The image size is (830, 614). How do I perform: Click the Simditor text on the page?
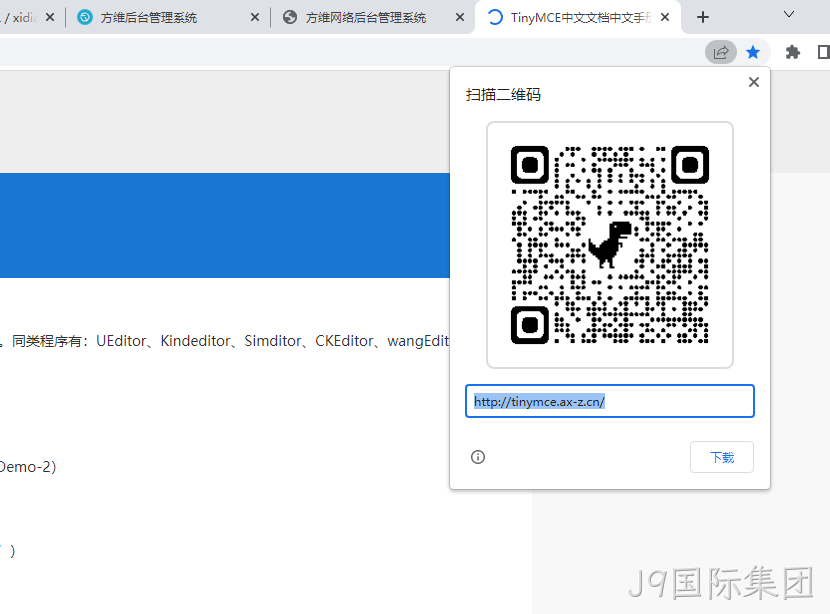pos(273,341)
